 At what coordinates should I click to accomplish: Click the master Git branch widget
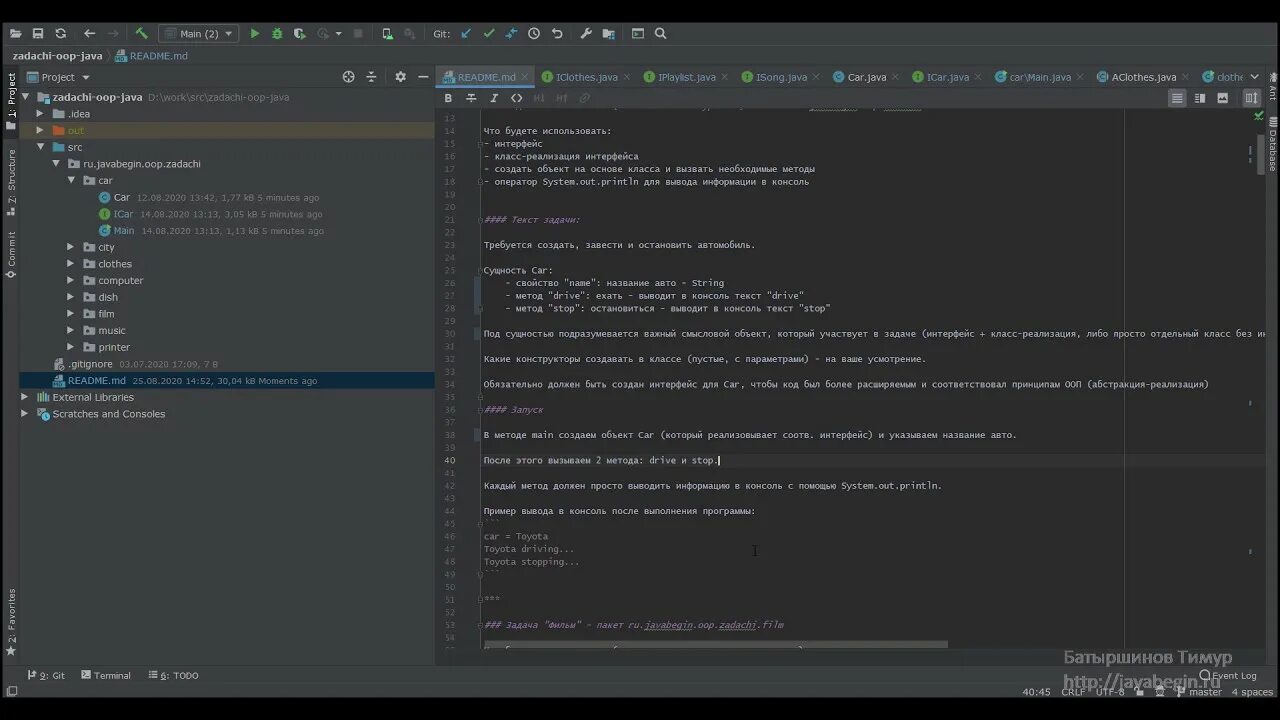1197,692
